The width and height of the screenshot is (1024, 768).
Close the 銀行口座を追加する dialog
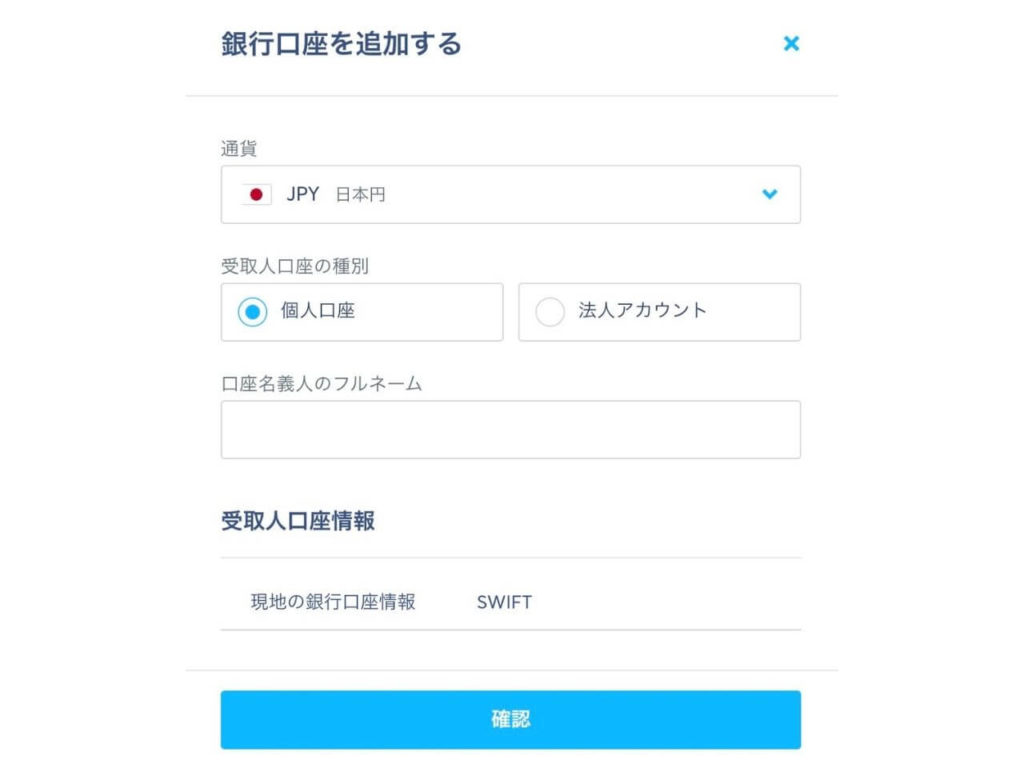point(791,44)
